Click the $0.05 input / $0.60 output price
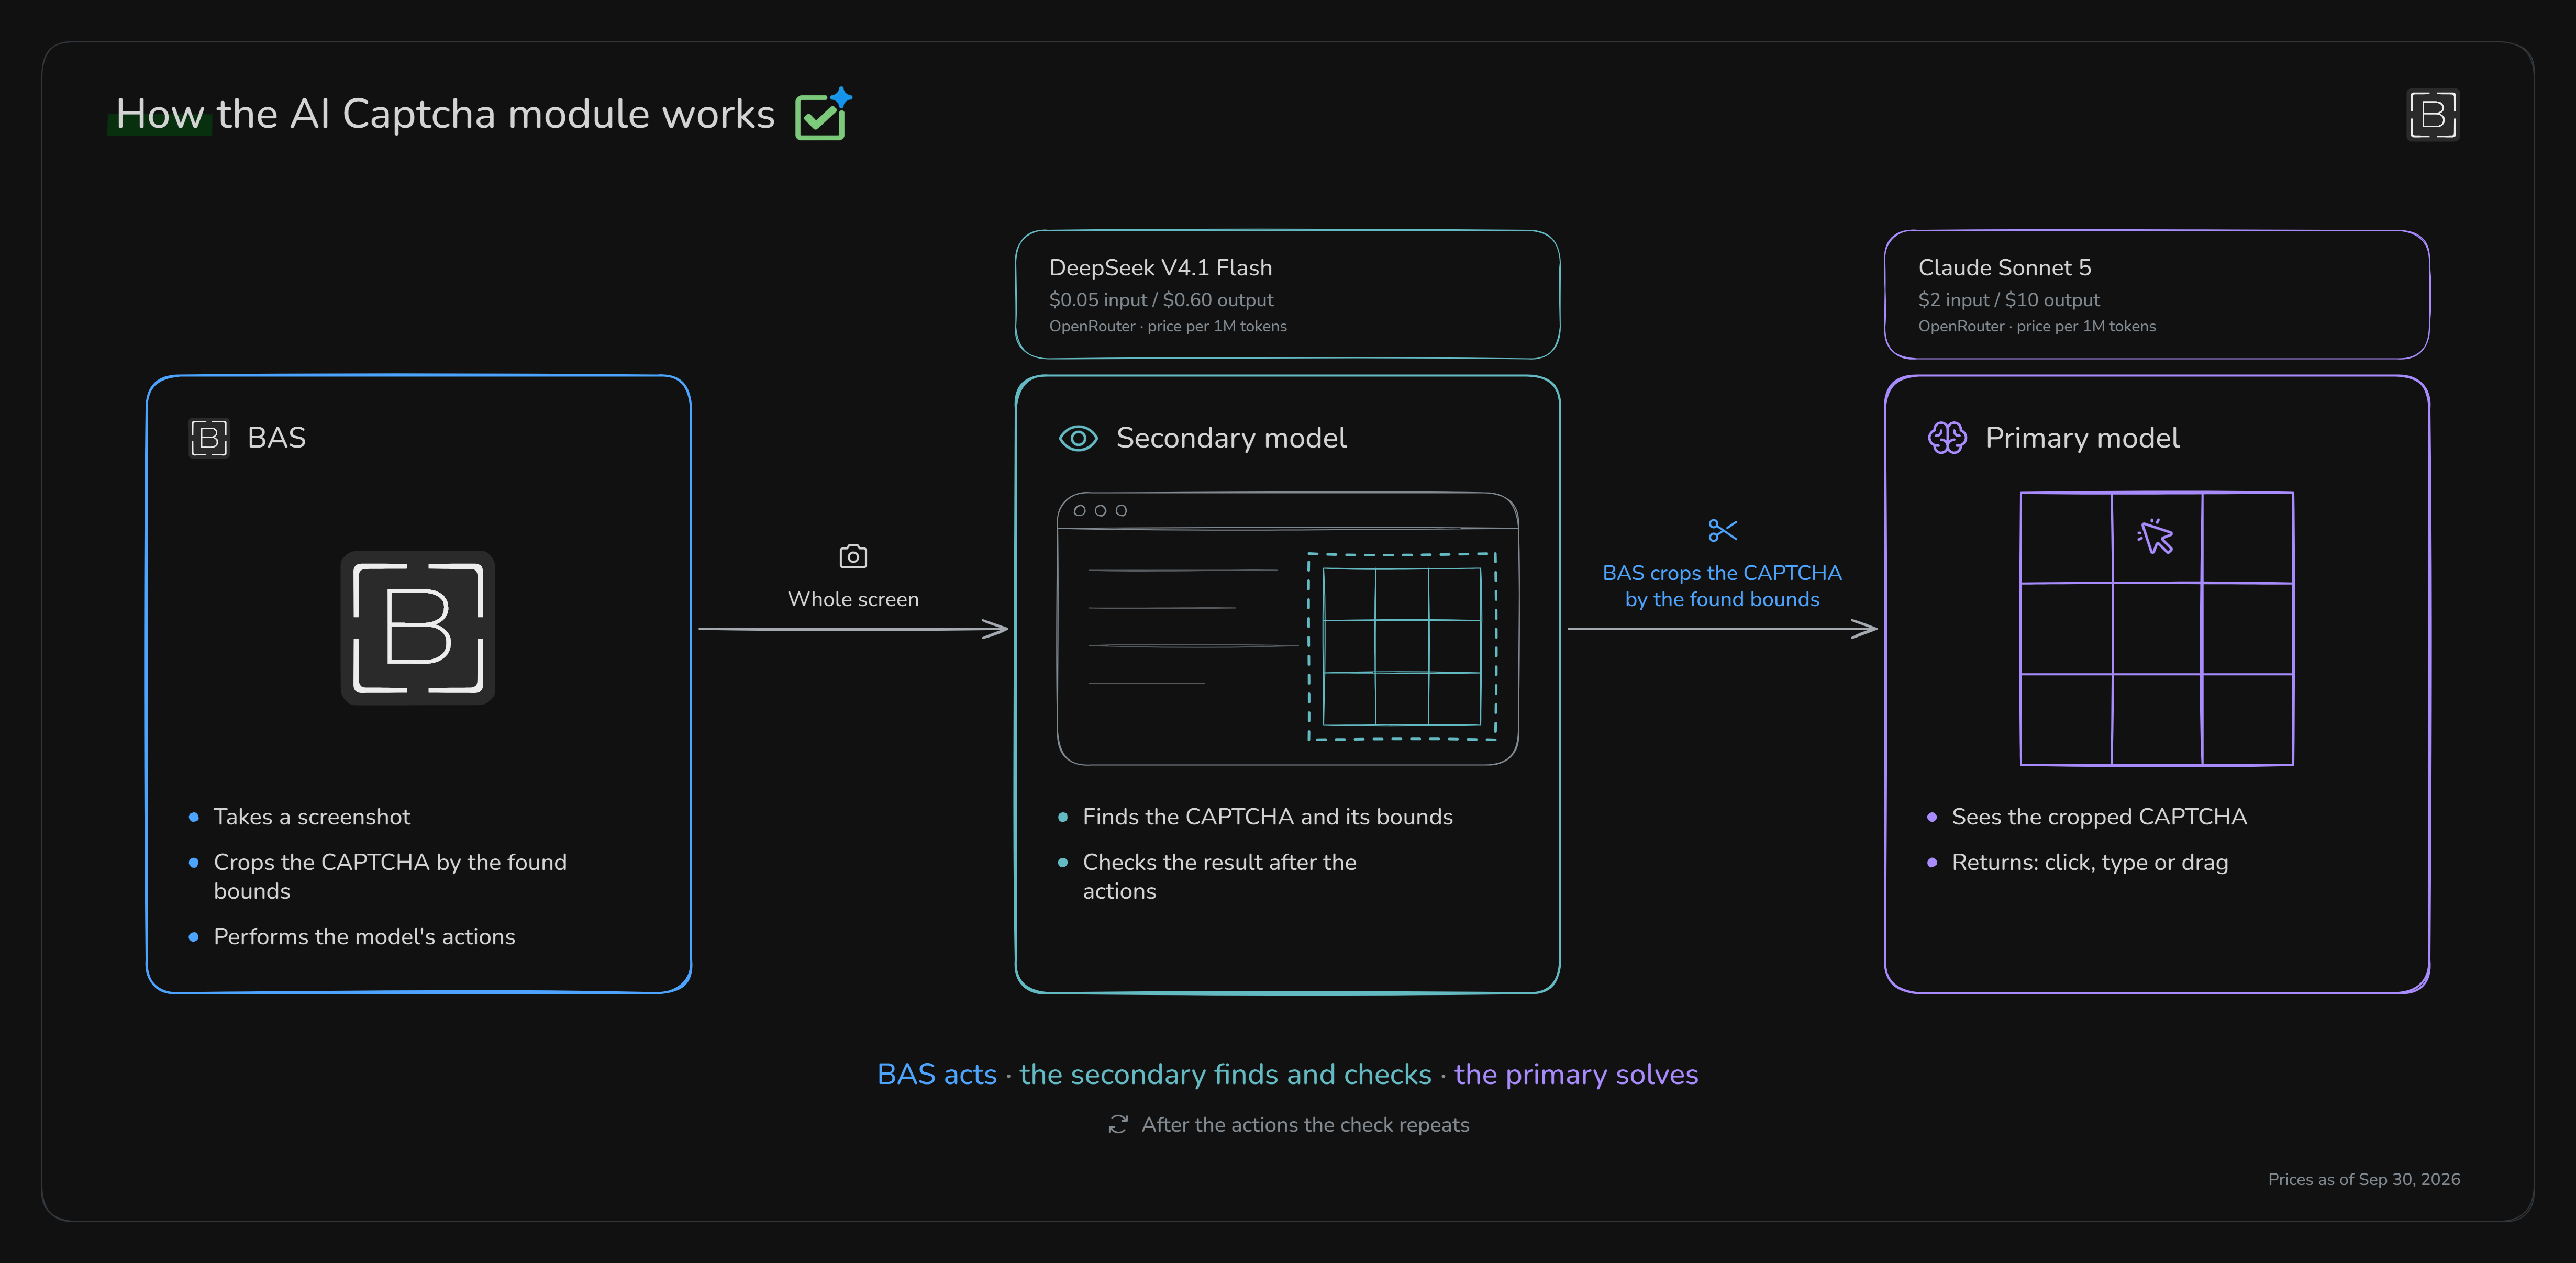2576x1263 pixels. click(x=1161, y=300)
